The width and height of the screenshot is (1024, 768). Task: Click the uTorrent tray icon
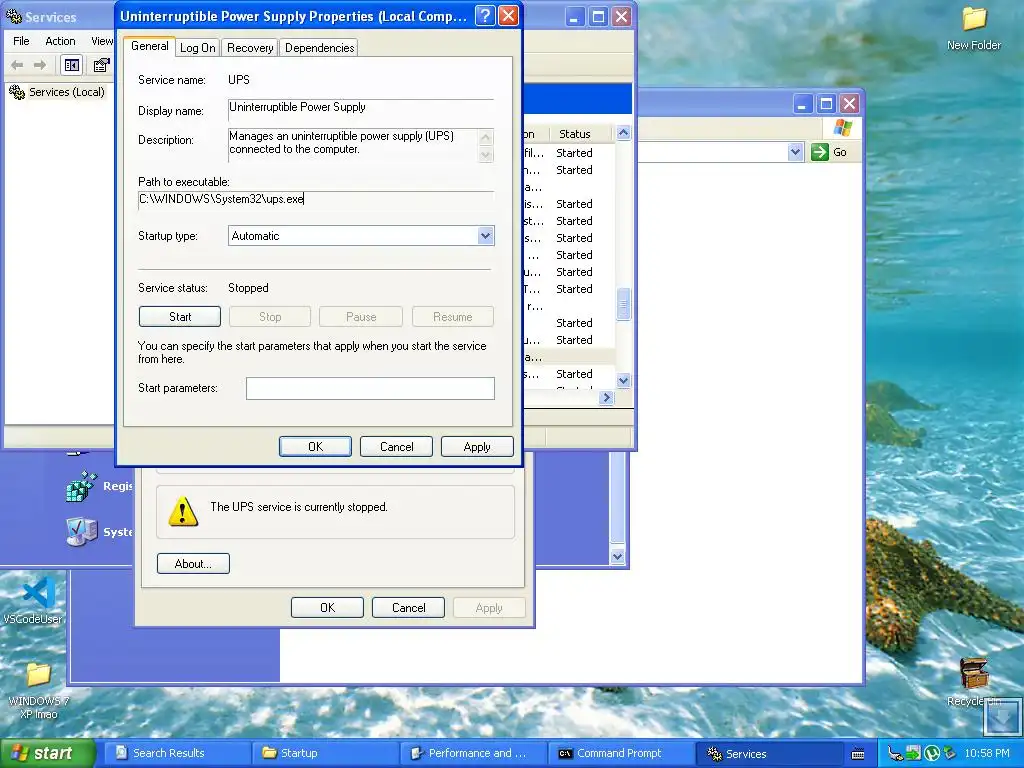click(x=931, y=754)
